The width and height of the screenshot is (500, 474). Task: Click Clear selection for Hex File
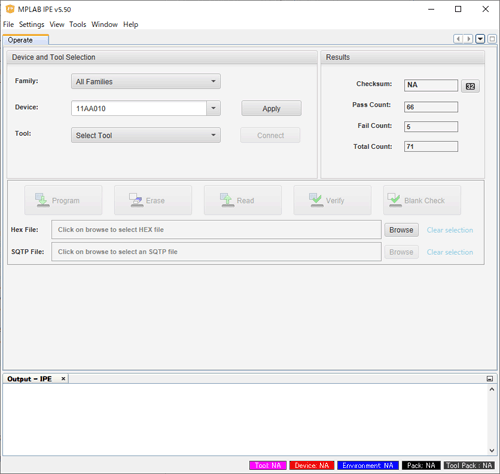click(x=450, y=230)
